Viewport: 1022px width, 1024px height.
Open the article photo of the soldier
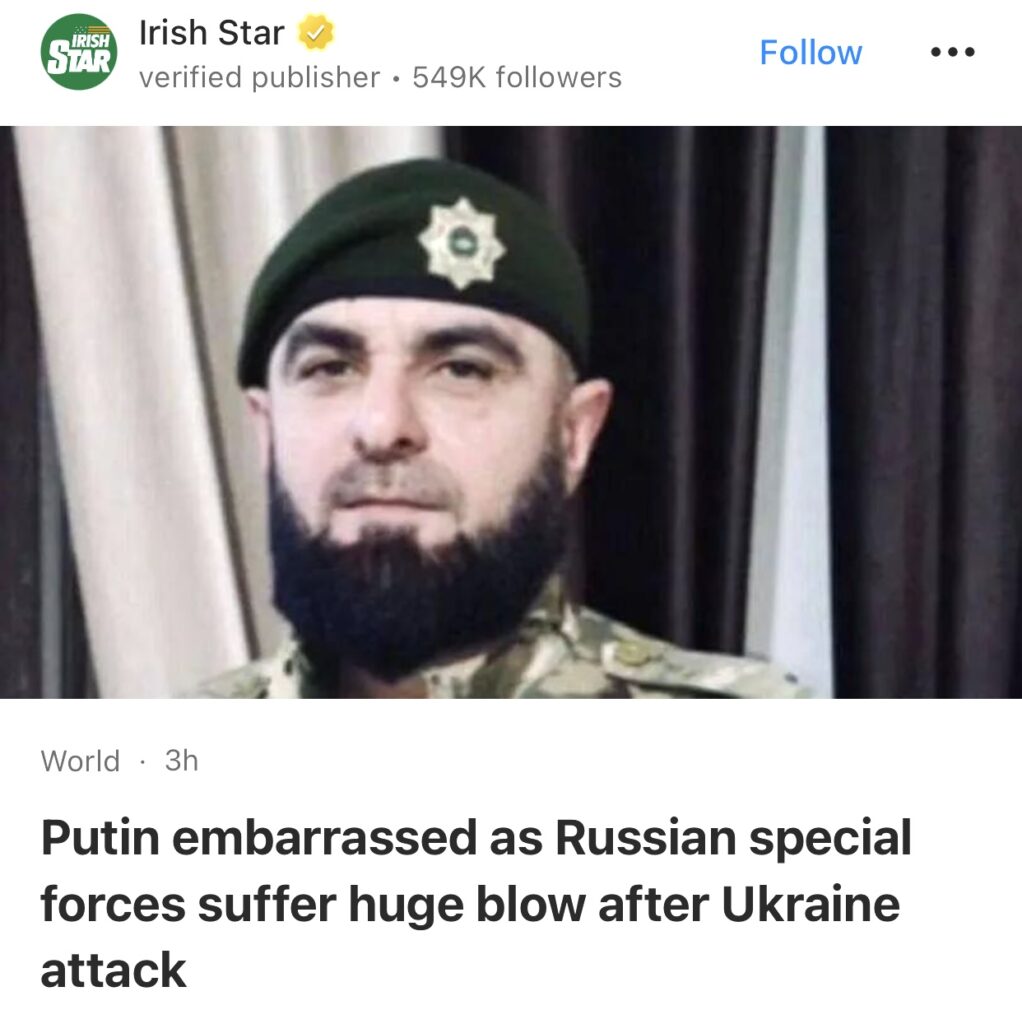511,412
